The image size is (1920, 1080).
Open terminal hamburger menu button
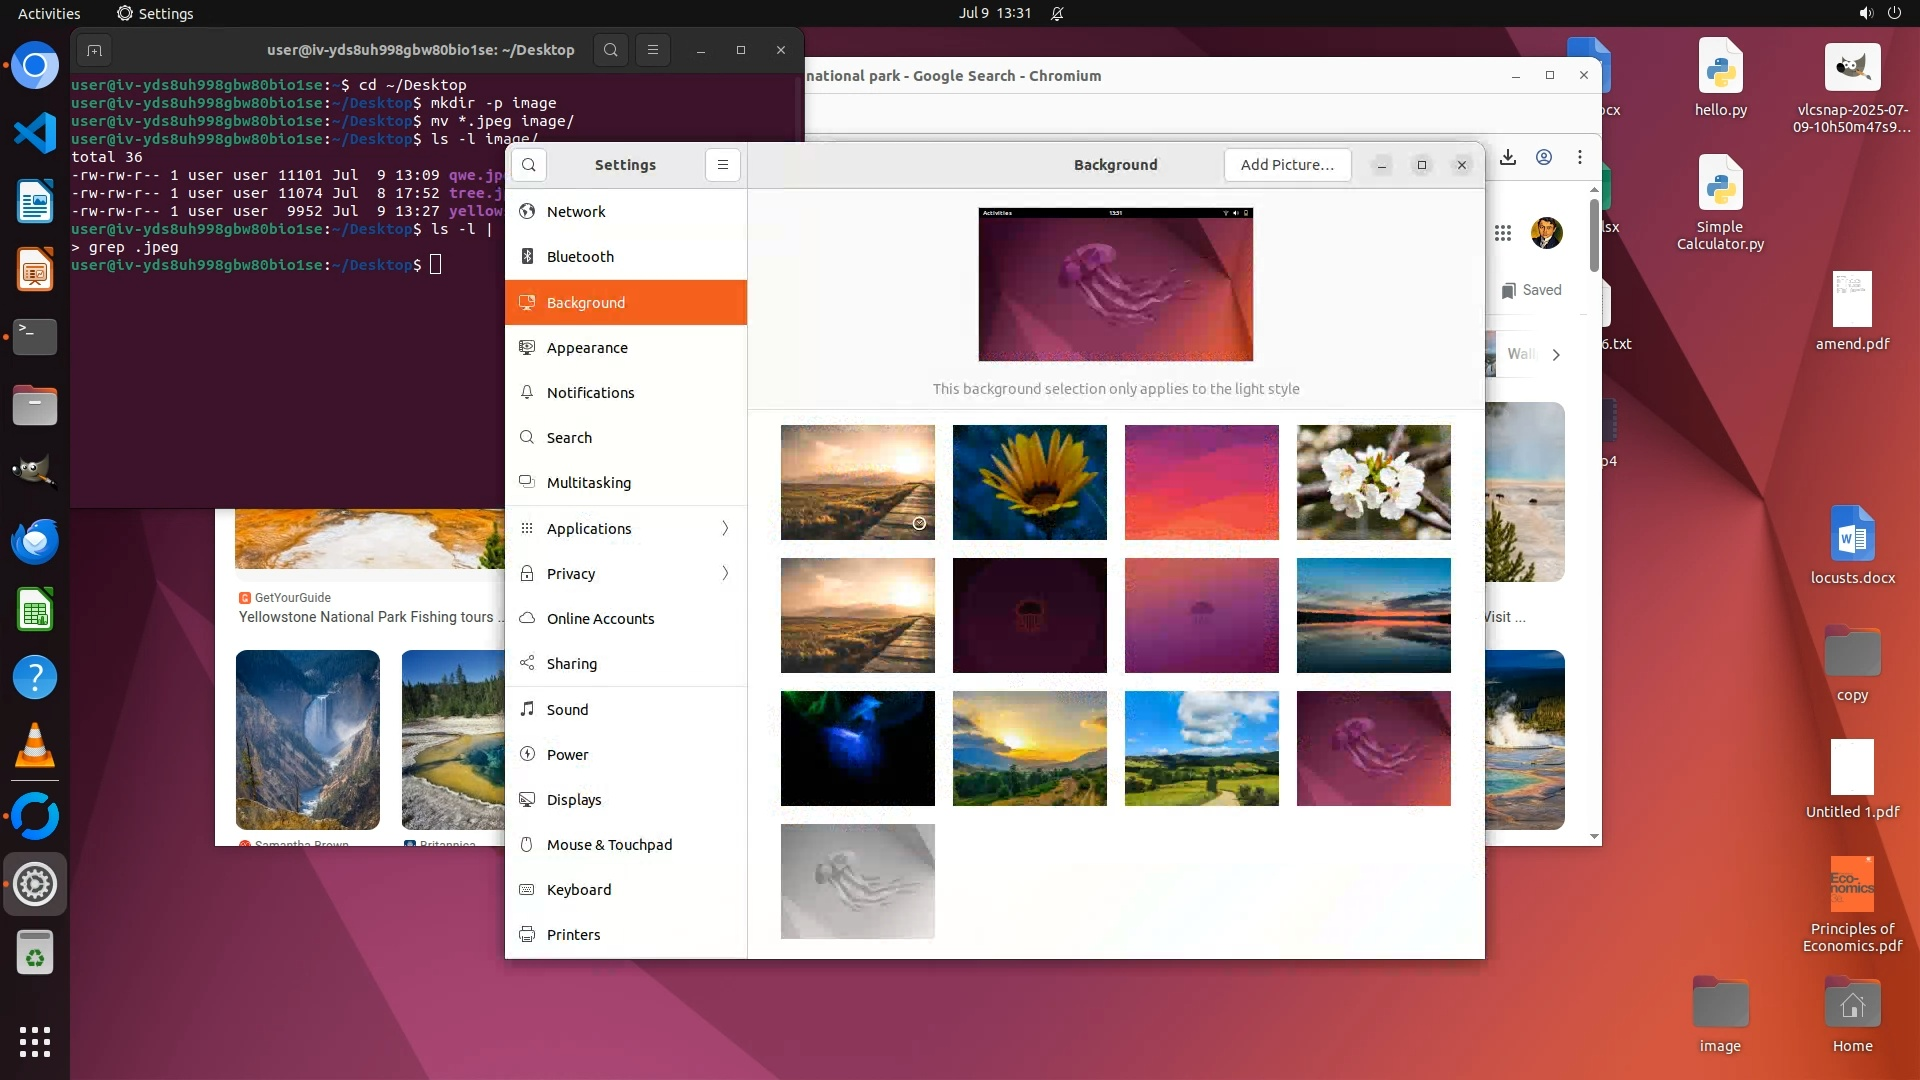(653, 50)
